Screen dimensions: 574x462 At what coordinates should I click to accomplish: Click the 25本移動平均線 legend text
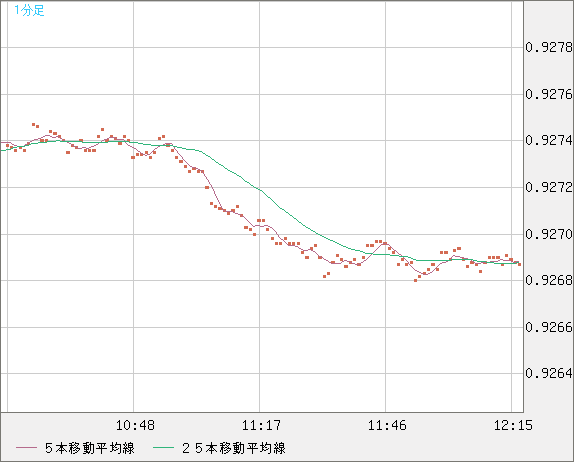[234, 448]
